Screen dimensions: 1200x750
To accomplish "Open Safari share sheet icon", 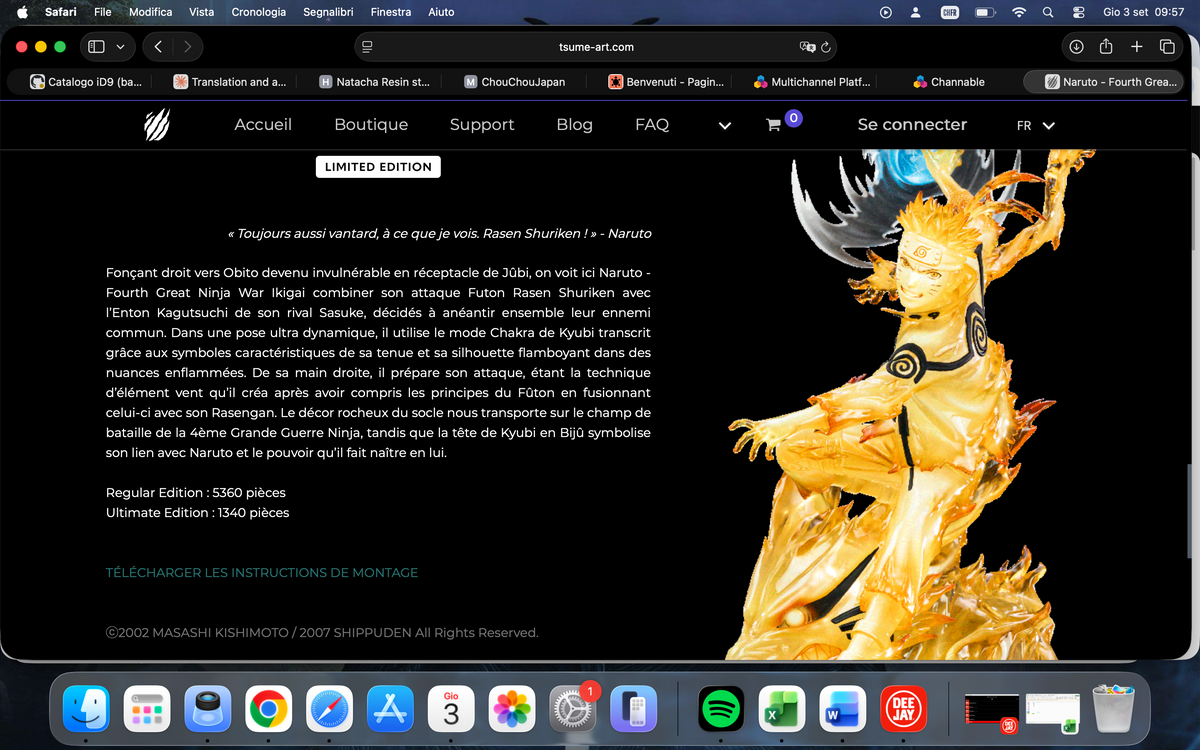I will click(1106, 46).
